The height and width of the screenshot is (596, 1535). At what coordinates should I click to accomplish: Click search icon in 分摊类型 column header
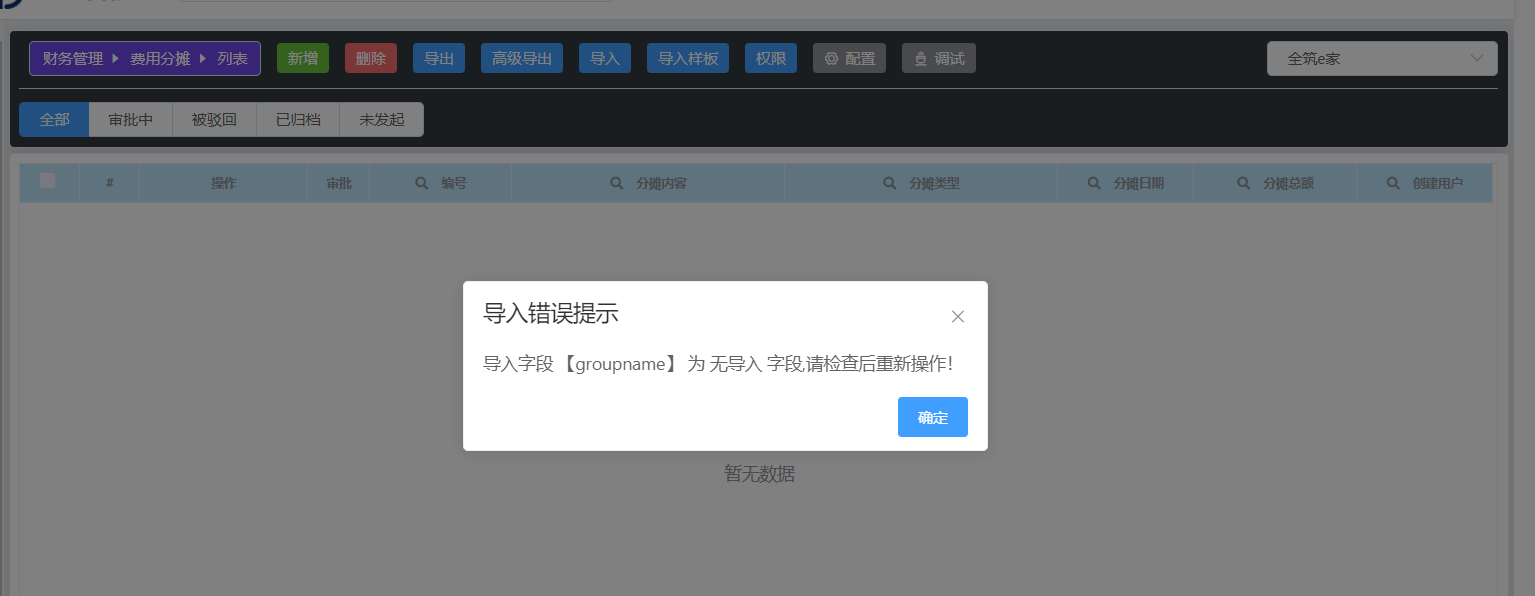pos(889,184)
